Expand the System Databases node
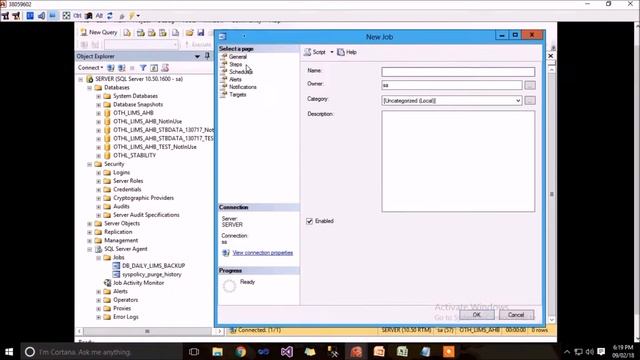 pyautogui.click(x=98, y=96)
